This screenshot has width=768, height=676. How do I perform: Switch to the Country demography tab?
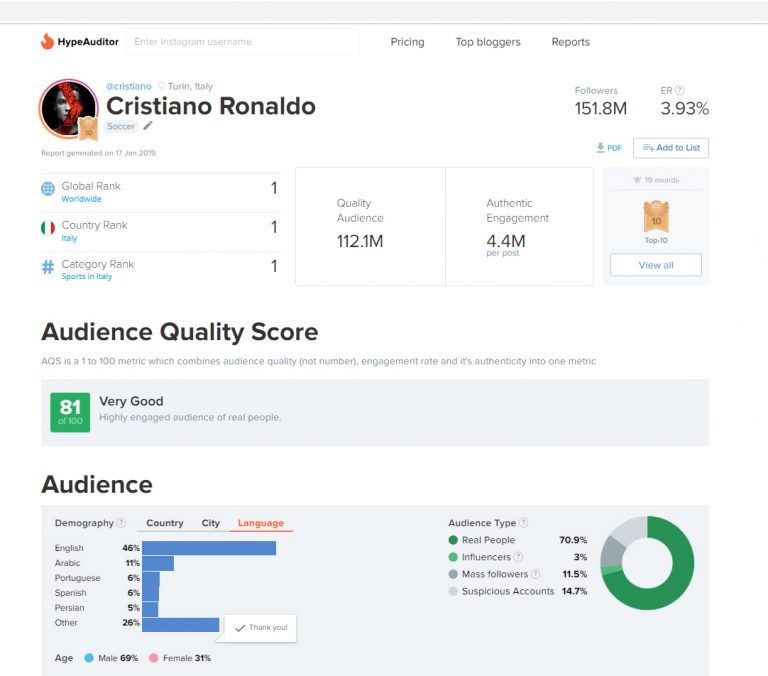coord(165,523)
